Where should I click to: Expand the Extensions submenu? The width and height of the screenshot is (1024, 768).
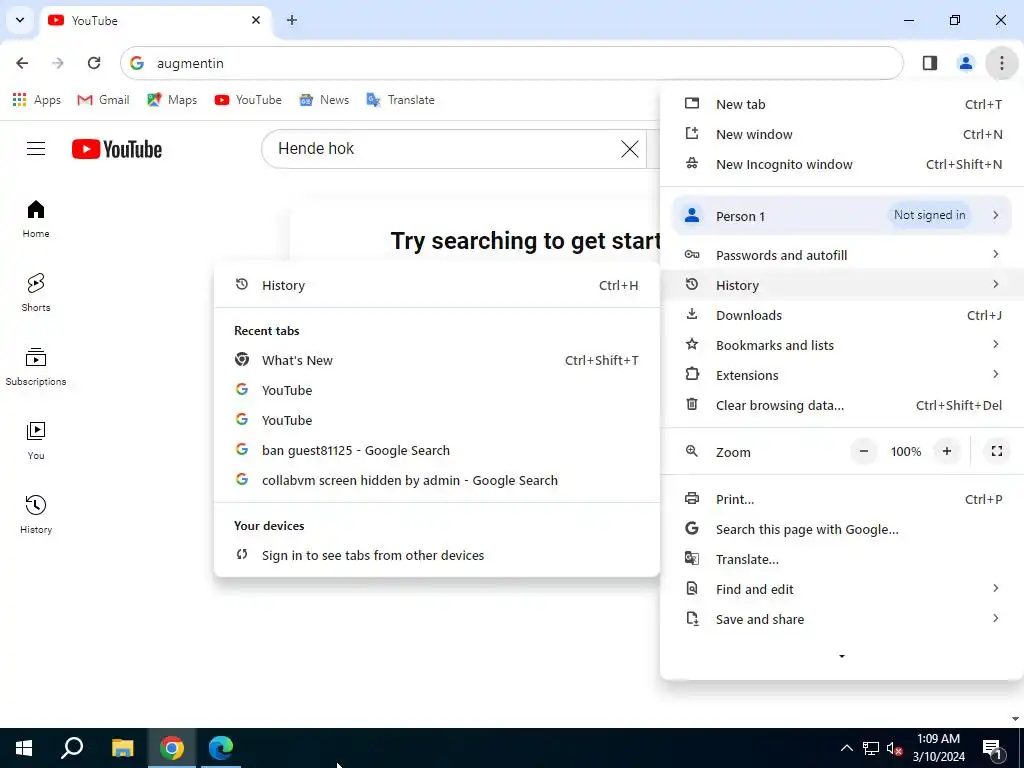[842, 375]
